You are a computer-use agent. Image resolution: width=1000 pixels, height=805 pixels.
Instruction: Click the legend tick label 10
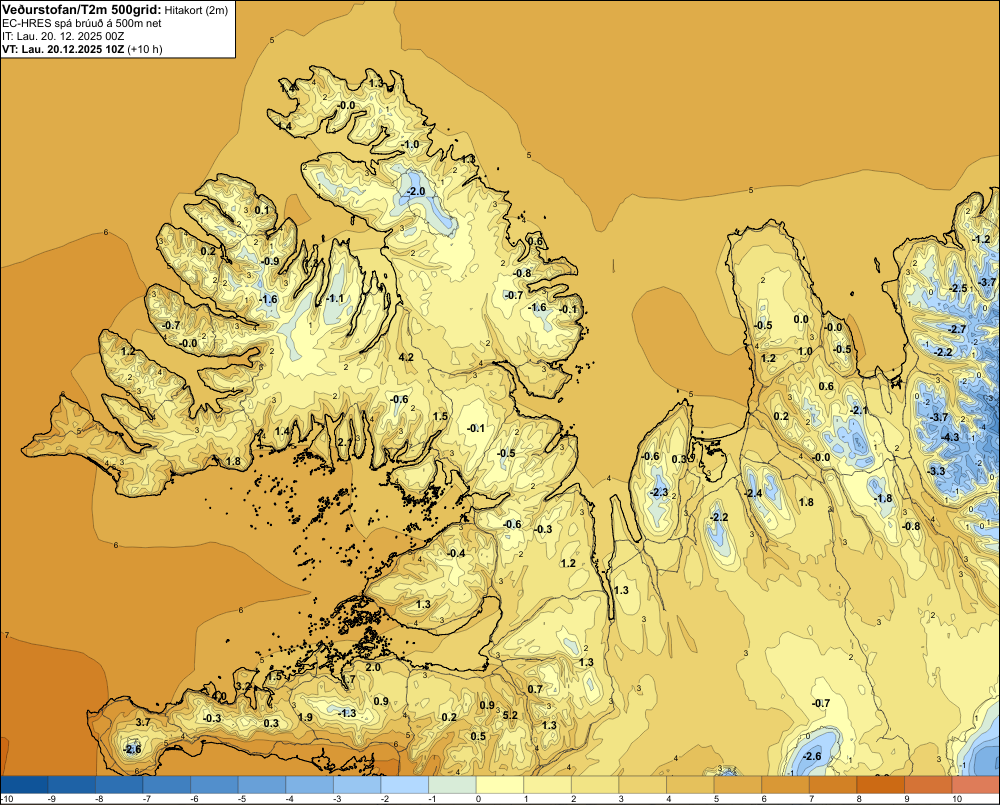pos(957,799)
